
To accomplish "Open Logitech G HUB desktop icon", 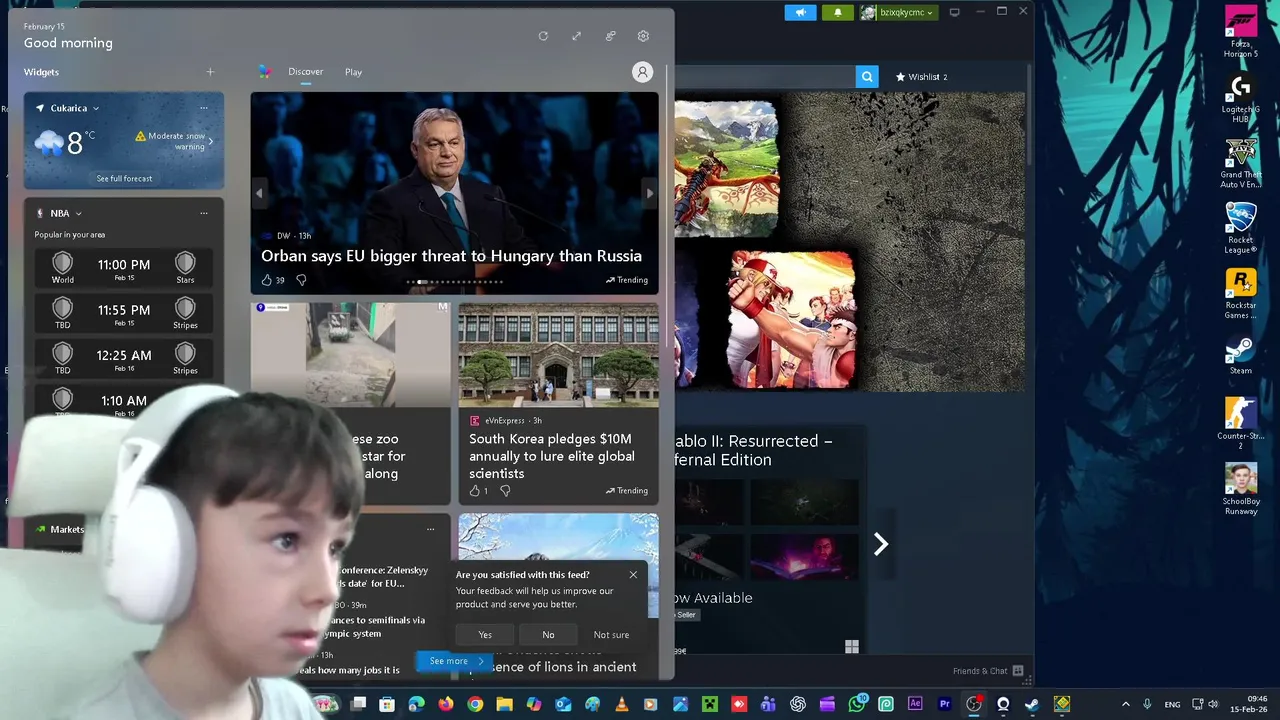I will click(1241, 98).
